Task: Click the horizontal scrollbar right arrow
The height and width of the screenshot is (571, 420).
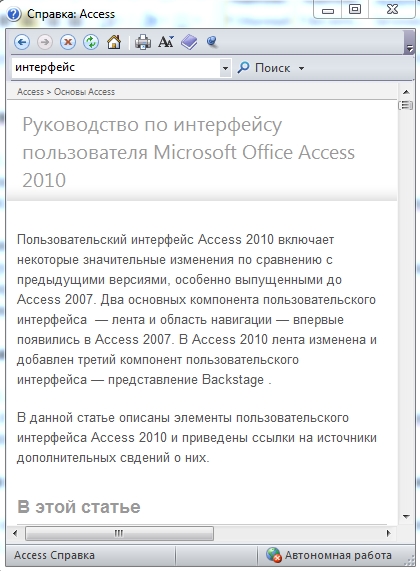Action: coord(388,533)
